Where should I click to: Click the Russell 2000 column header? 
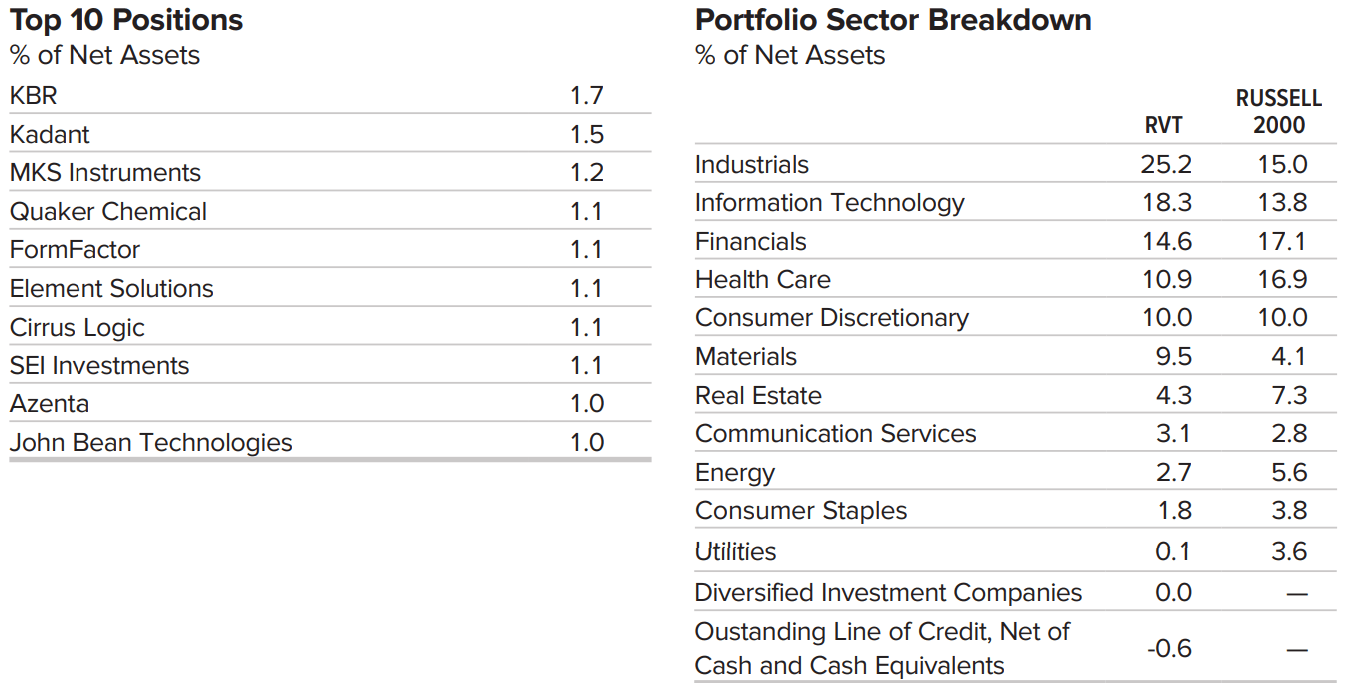(x=1279, y=112)
